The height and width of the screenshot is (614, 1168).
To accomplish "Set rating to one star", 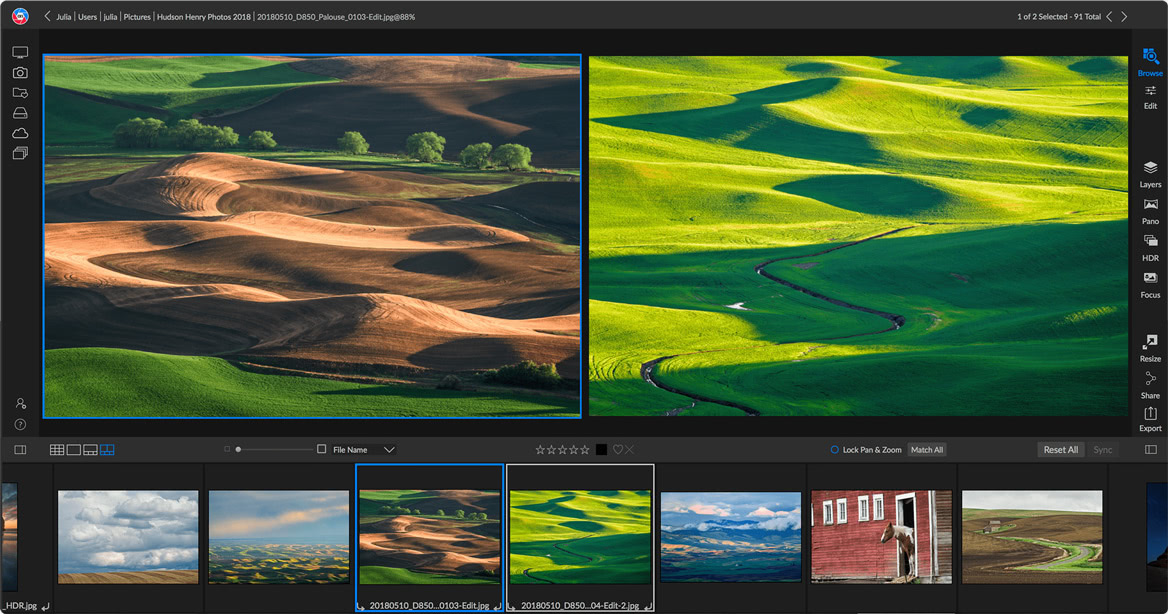I will 540,449.
